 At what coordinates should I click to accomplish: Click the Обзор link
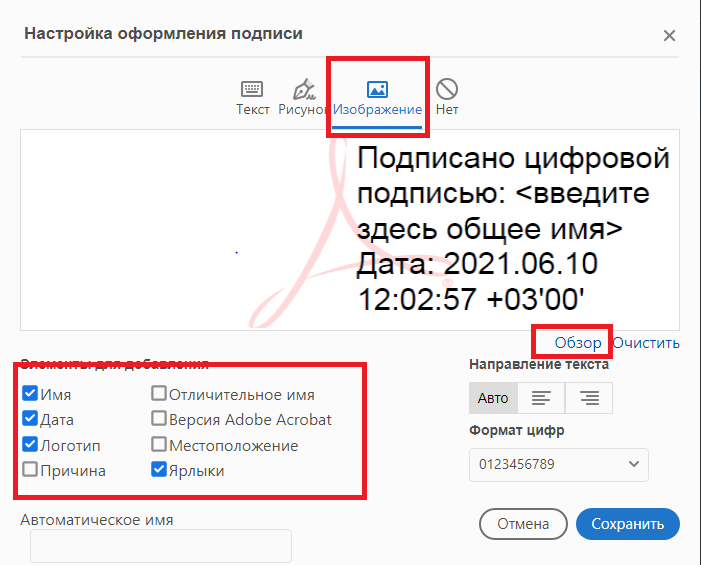tap(578, 343)
